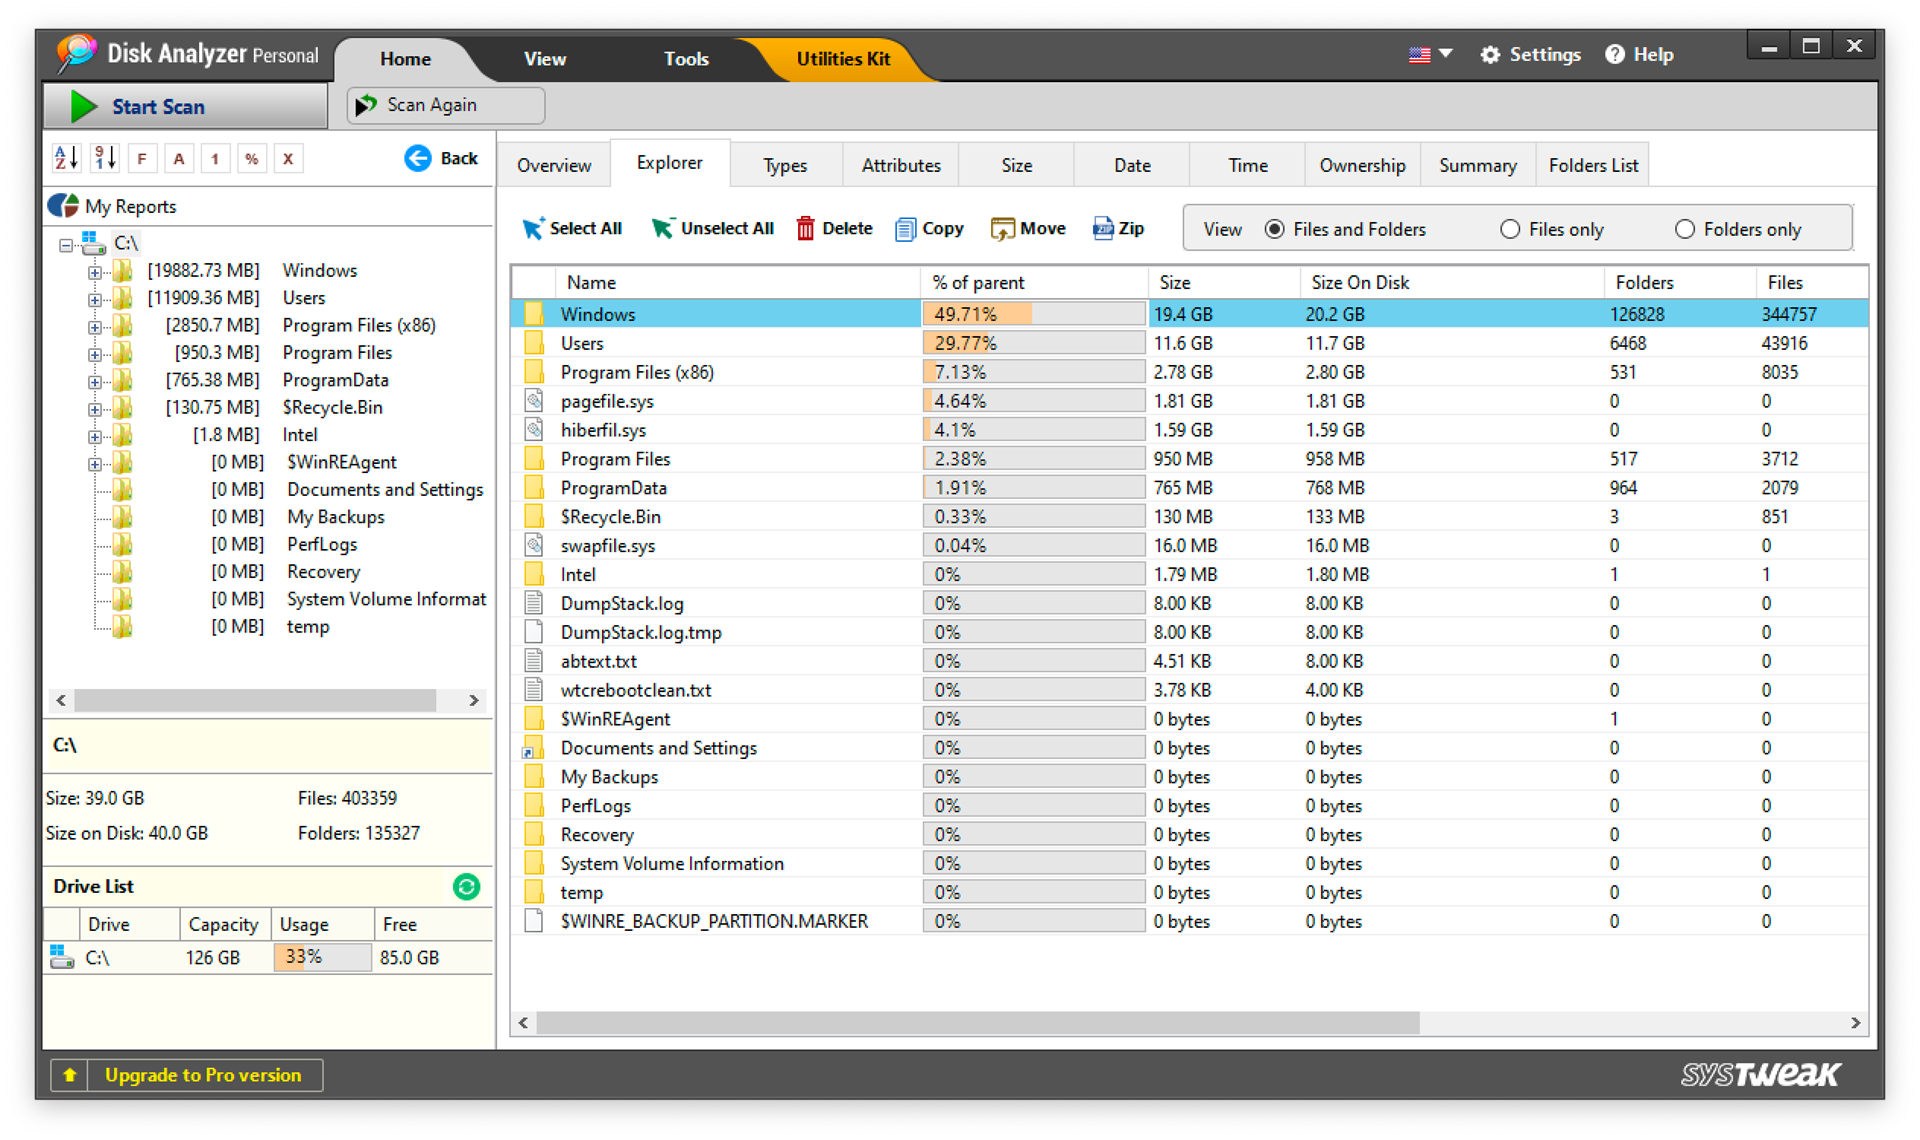Viewport: 1920px width, 1140px height.
Task: Select the Folders only view option
Action: [1685, 229]
